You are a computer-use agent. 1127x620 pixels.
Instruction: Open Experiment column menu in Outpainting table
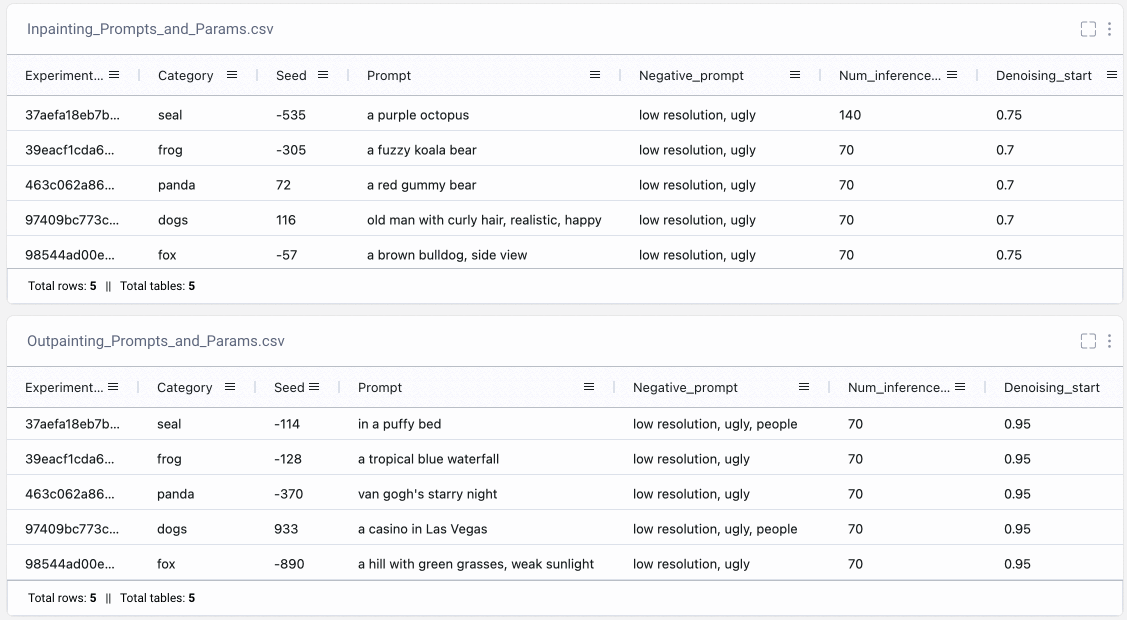pos(113,387)
